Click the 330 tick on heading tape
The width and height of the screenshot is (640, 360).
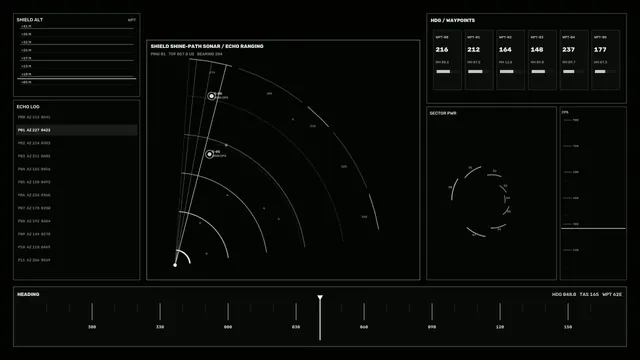pyautogui.click(x=160, y=312)
